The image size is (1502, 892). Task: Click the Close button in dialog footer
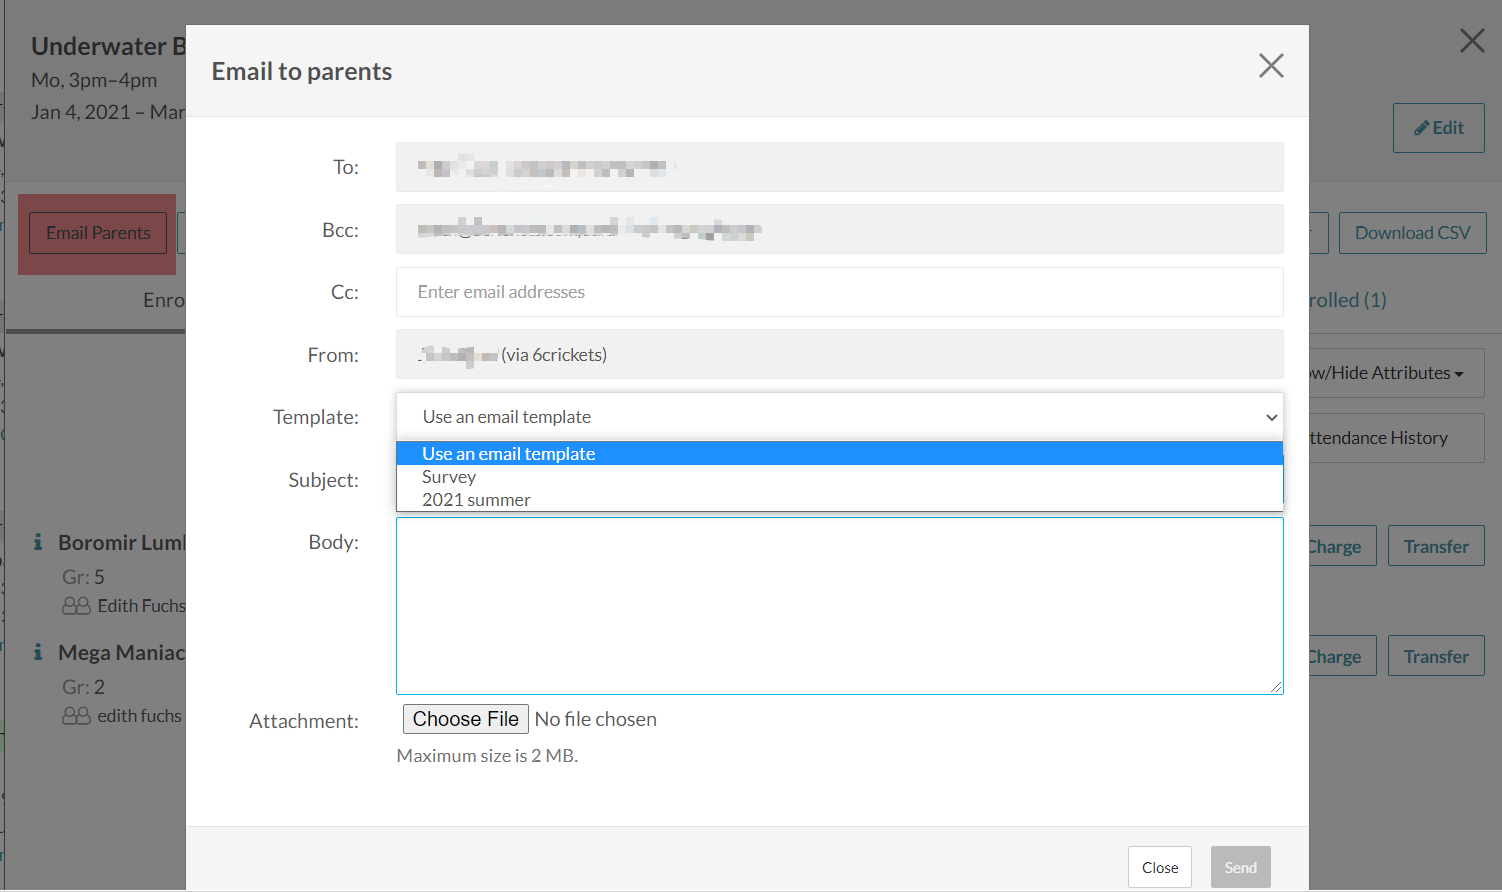(x=1159, y=867)
